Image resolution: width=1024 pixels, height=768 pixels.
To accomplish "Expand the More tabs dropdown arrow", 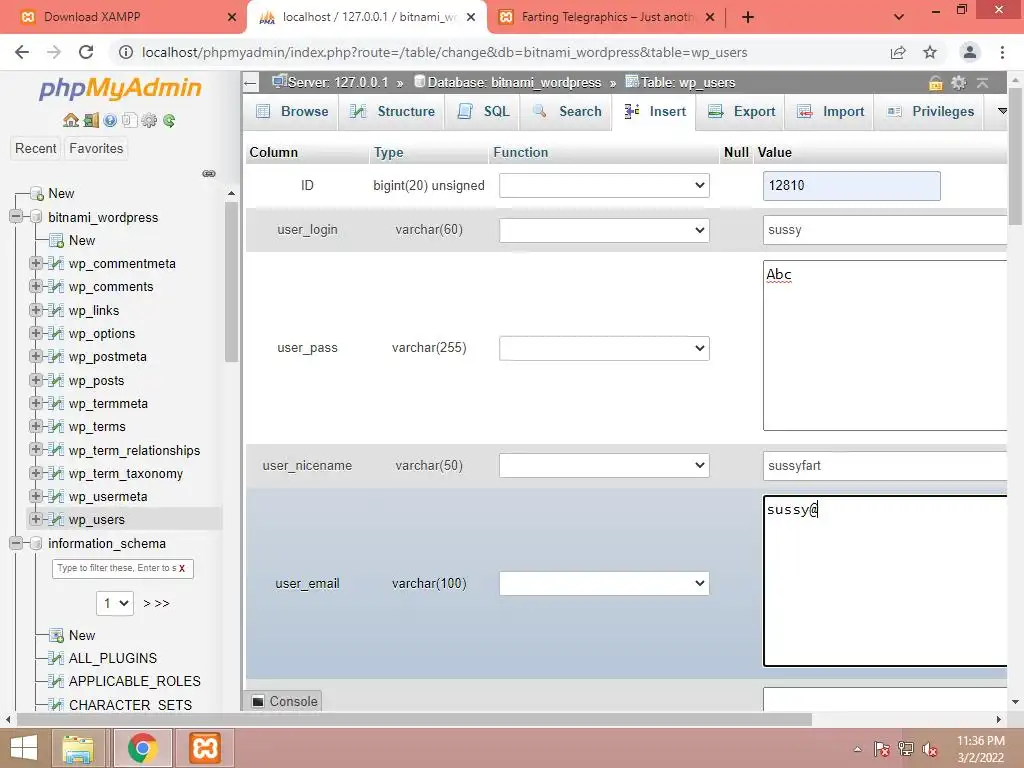I will pyautogui.click(x=1002, y=111).
